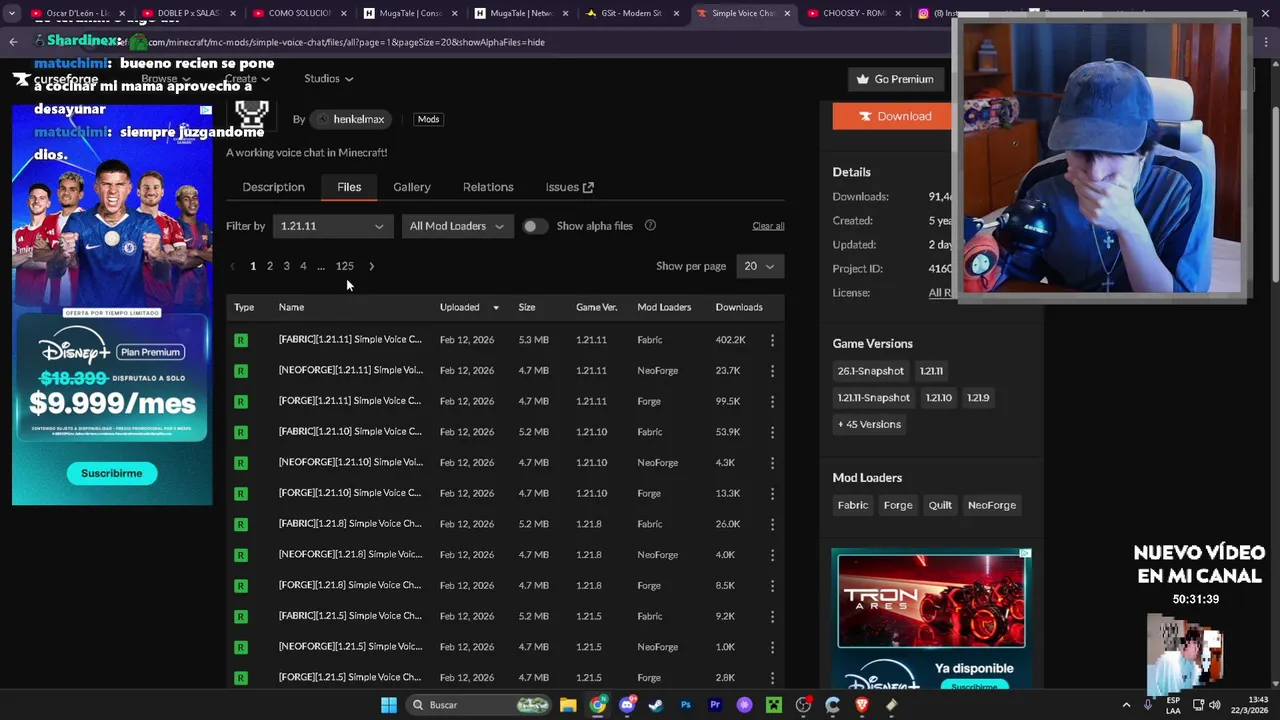Click Suscribirme on the Disney+ ad
1280x720 pixels.
tap(112, 473)
